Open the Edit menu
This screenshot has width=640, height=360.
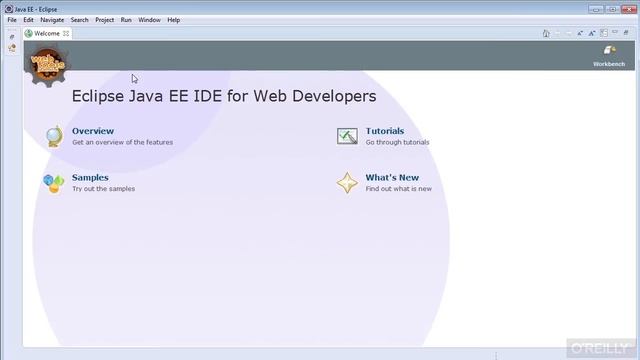[28, 20]
